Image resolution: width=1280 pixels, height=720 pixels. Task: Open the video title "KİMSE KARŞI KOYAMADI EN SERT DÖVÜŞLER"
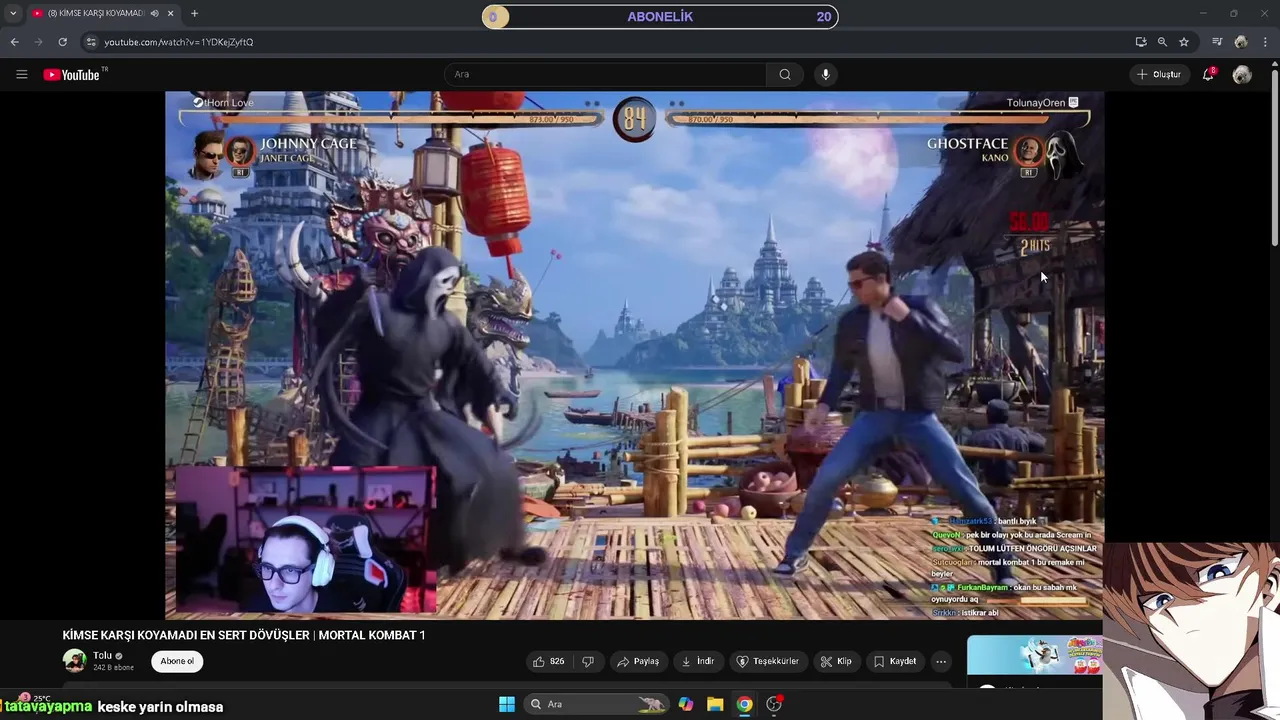[x=244, y=635]
